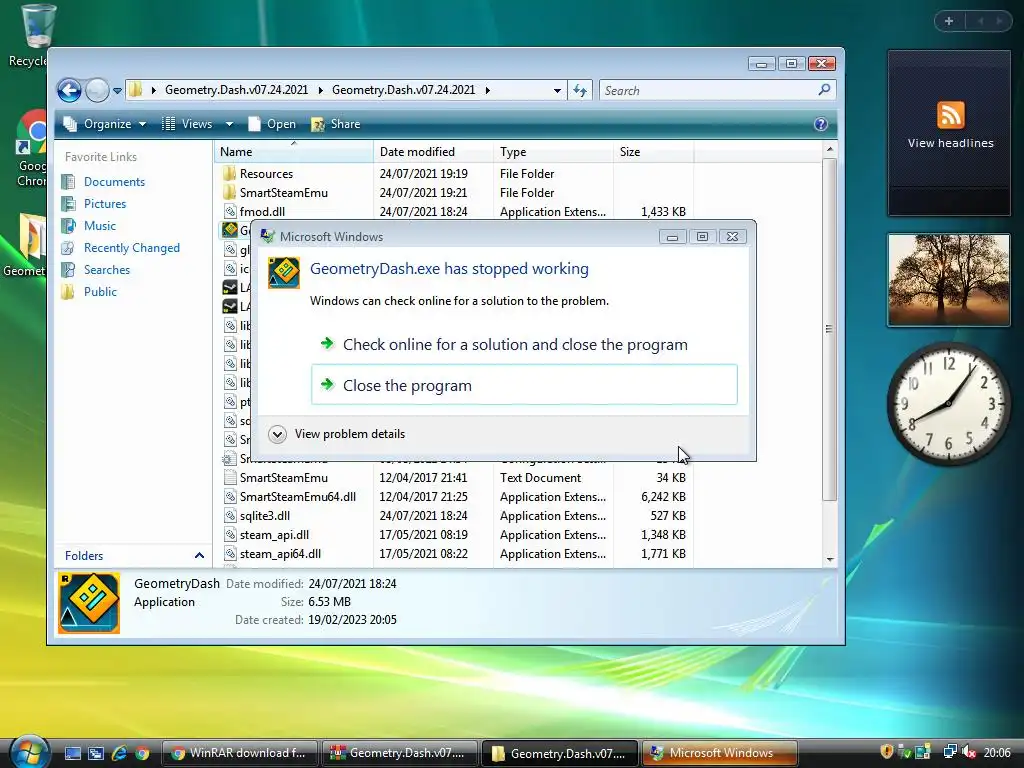Switch to WinRAR download Chrome taskbar button
Viewport: 1024px width, 768px height.
239,753
